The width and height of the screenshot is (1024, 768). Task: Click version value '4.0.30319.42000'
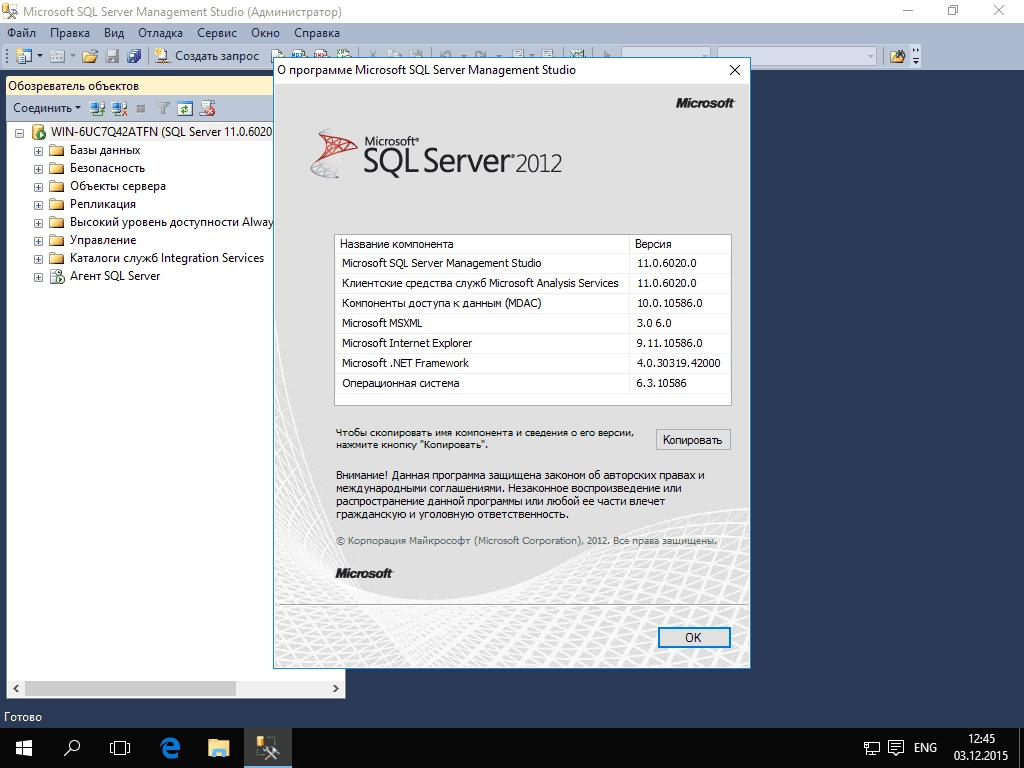(x=679, y=363)
